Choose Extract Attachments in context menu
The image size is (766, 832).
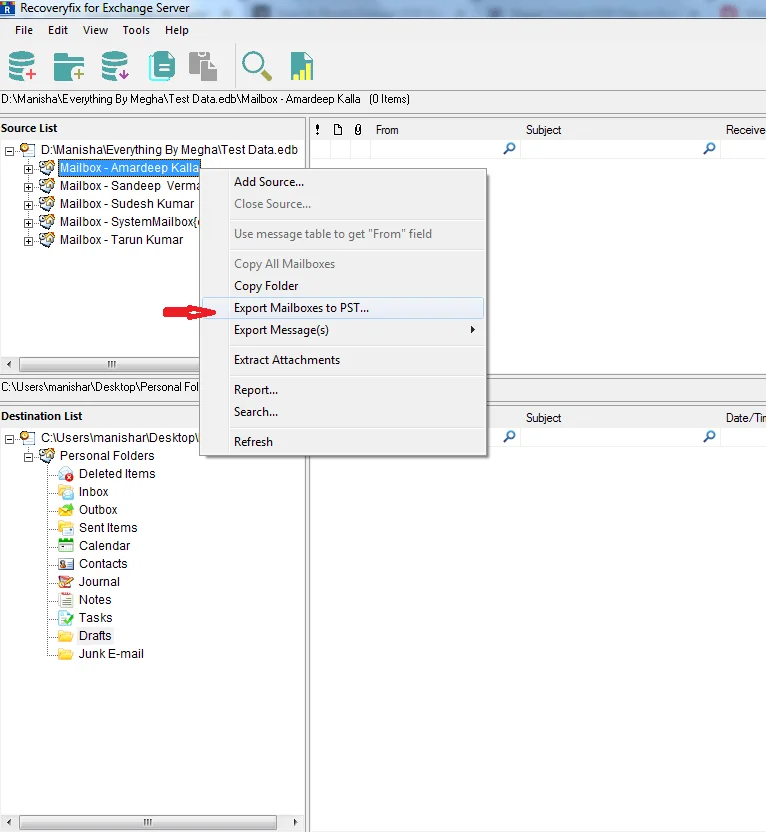coord(343,360)
